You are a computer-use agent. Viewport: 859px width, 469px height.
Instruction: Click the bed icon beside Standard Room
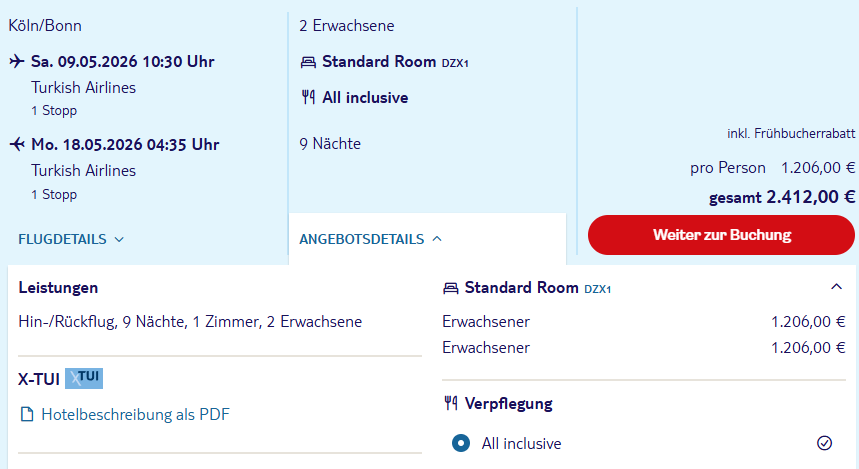(x=308, y=62)
